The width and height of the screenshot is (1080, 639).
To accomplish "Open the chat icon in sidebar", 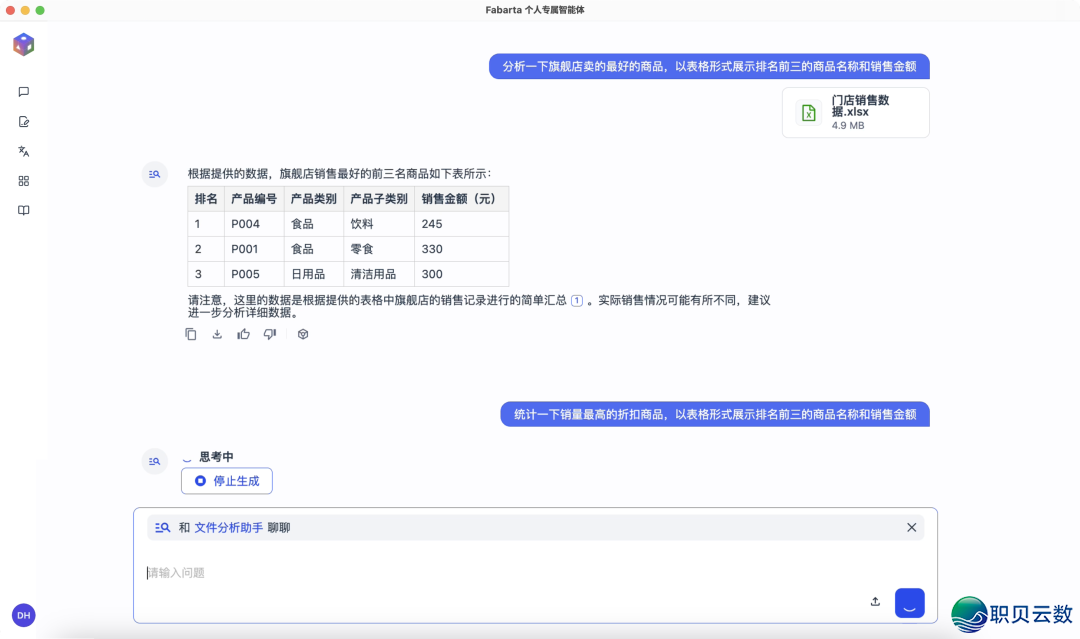I will [24, 92].
